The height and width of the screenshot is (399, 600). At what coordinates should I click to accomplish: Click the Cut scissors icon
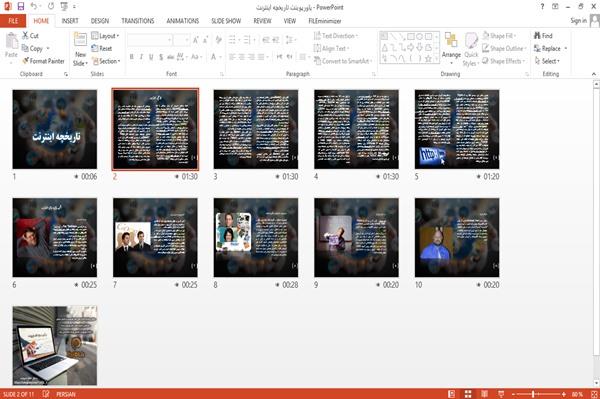(x=25, y=36)
